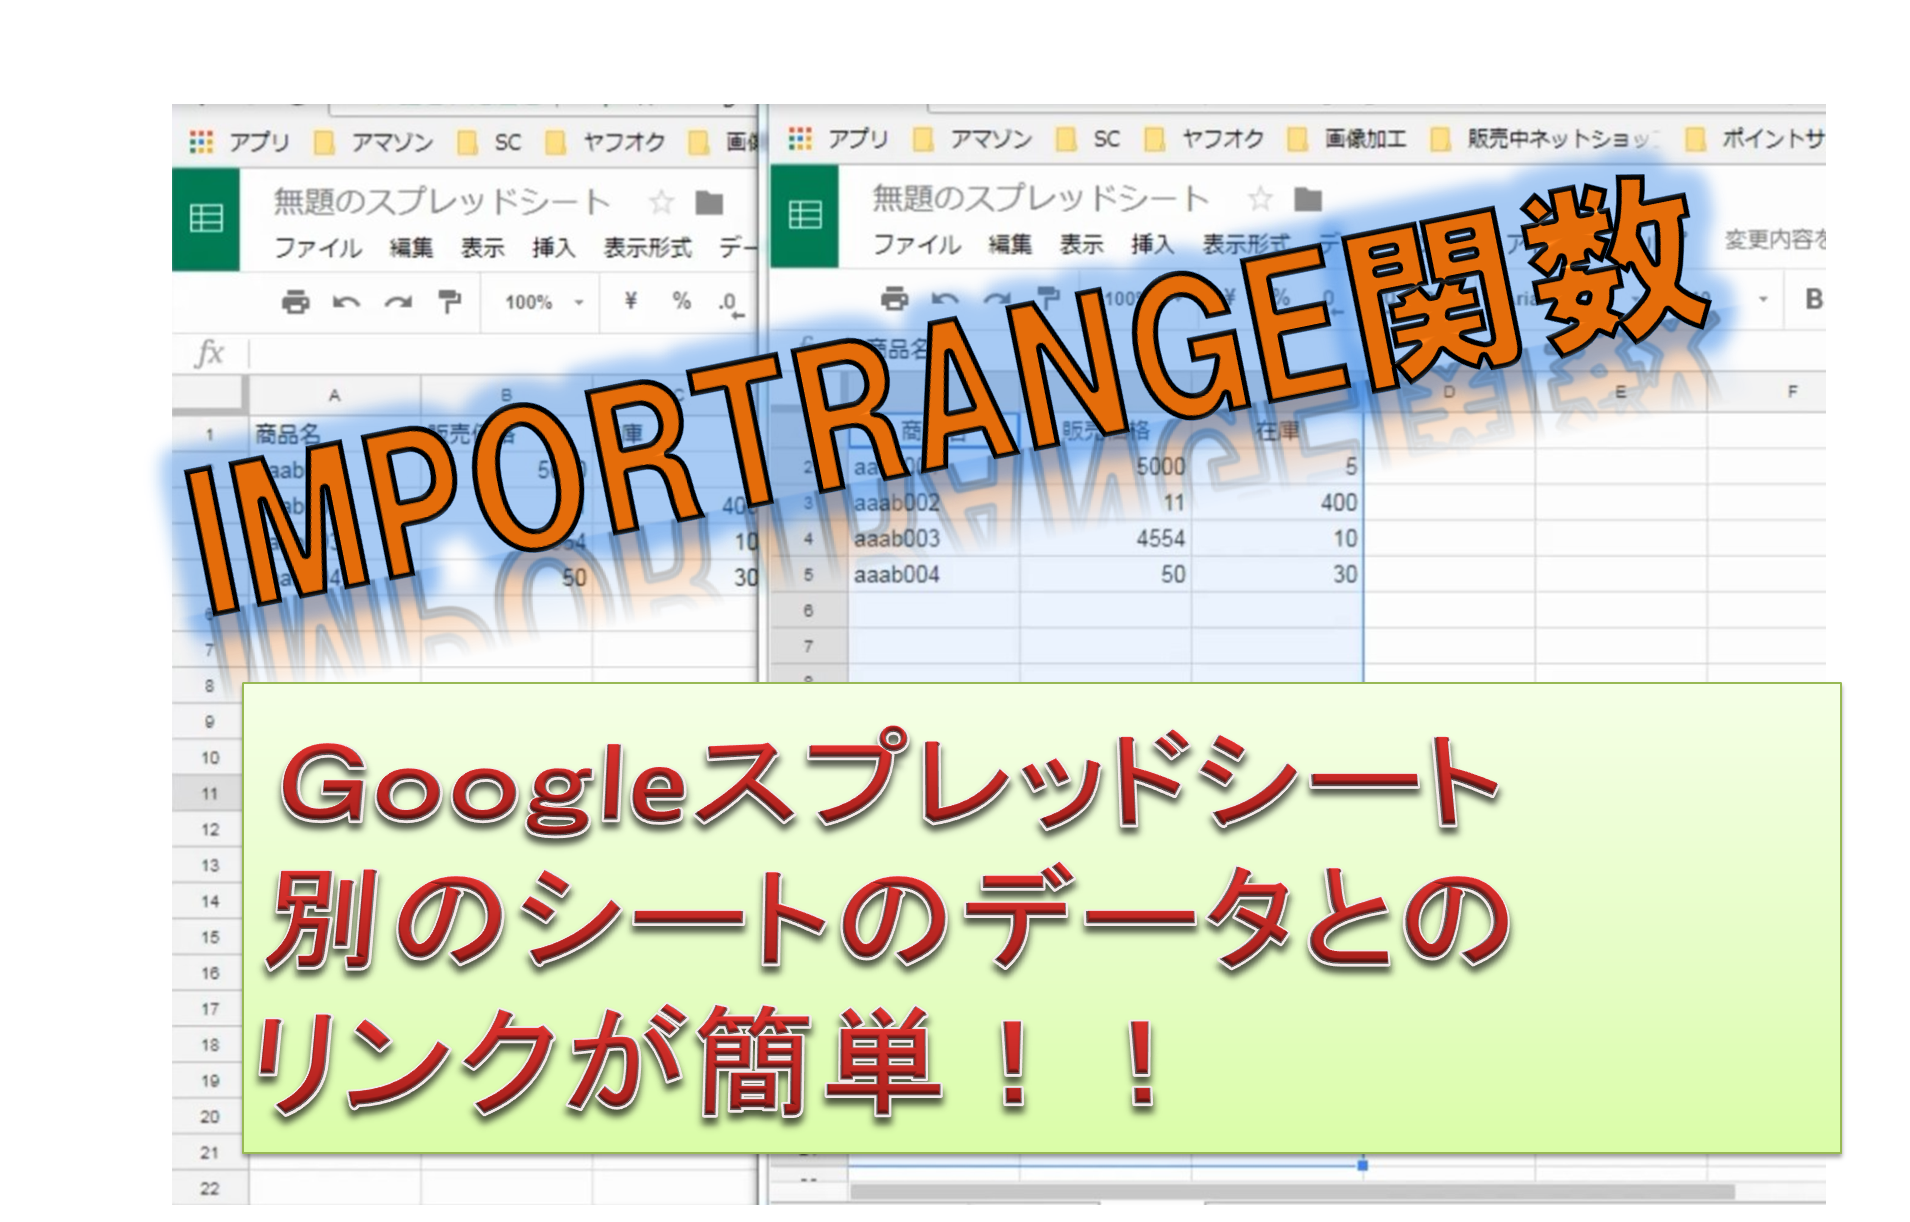
Task: Select cell 商品名 in left window row 1
Action: [x=334, y=434]
